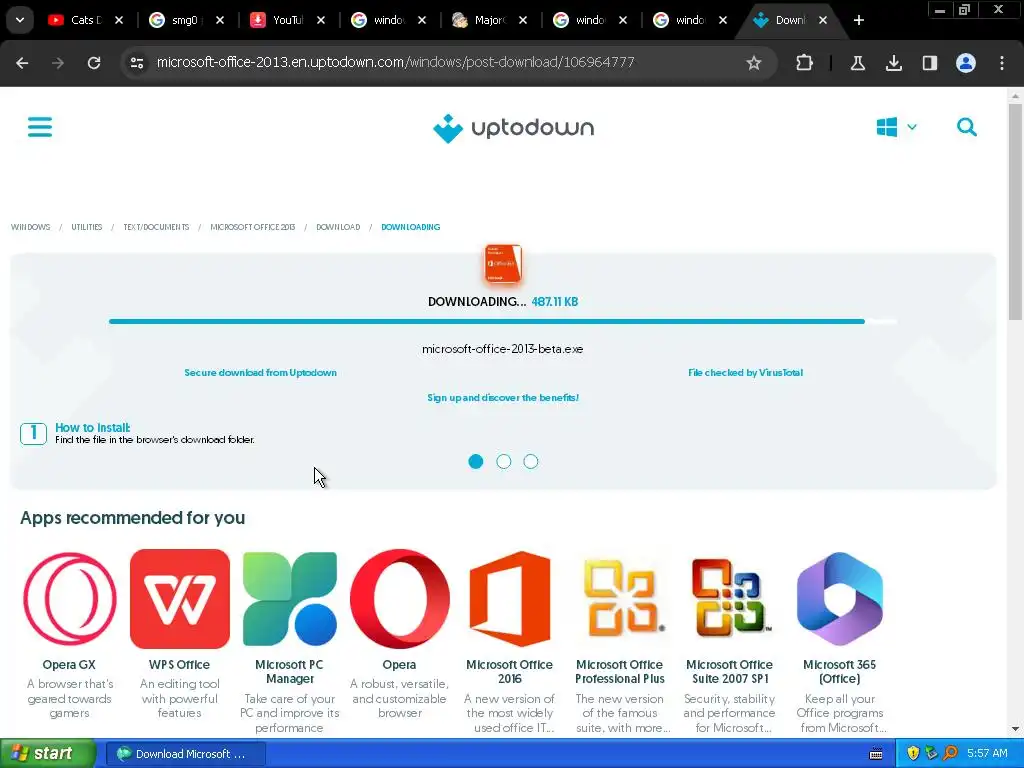Open the Windows platform selector

[x=896, y=127]
